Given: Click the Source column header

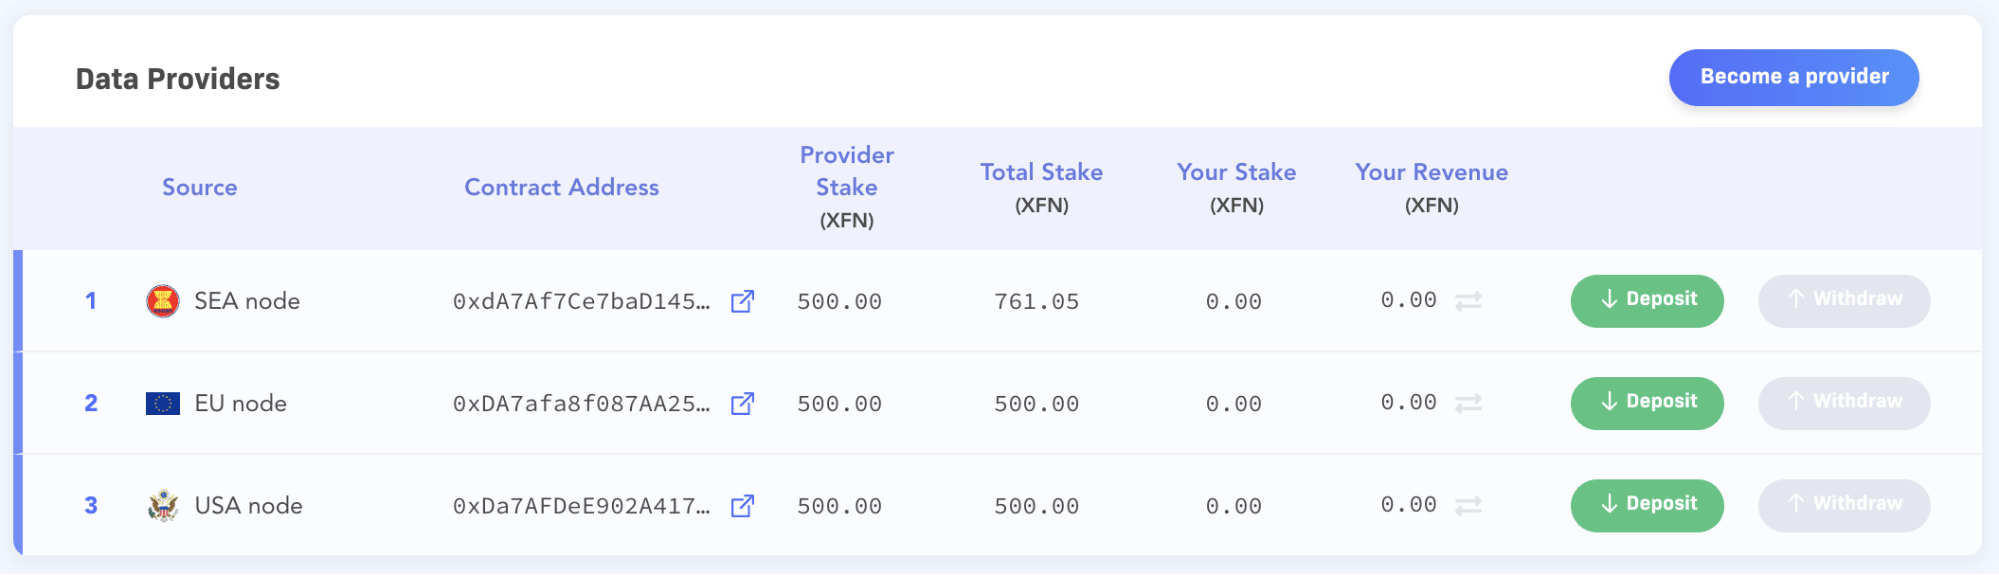Looking at the screenshot, I should tap(200, 187).
